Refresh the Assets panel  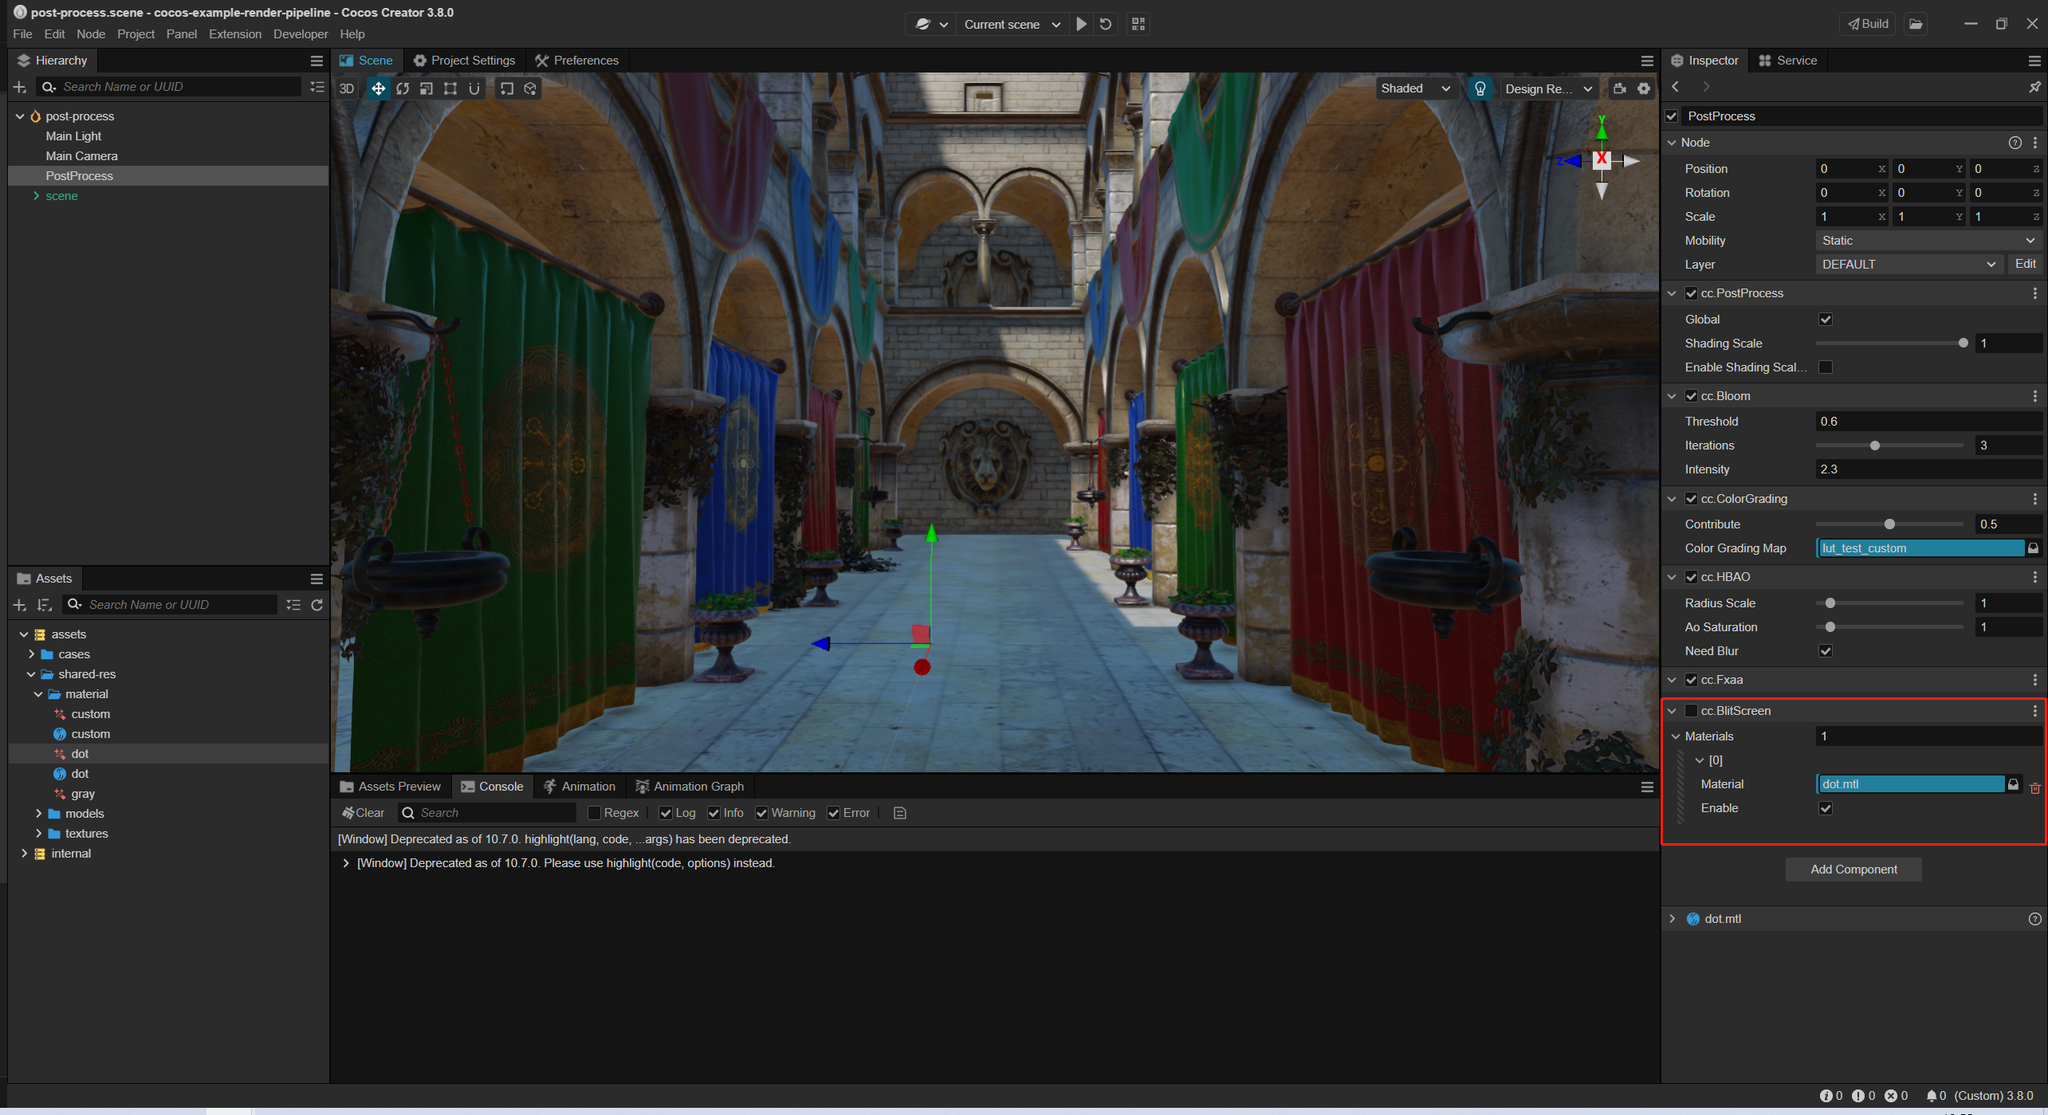click(x=317, y=605)
